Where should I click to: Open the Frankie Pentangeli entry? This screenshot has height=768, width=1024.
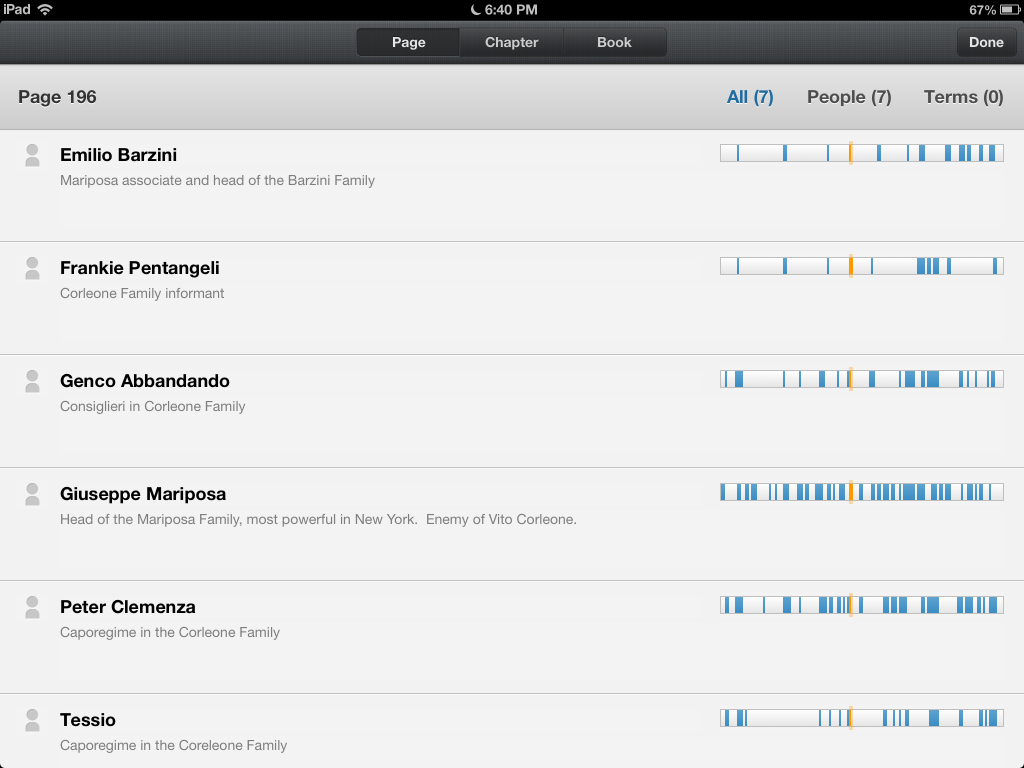point(512,298)
